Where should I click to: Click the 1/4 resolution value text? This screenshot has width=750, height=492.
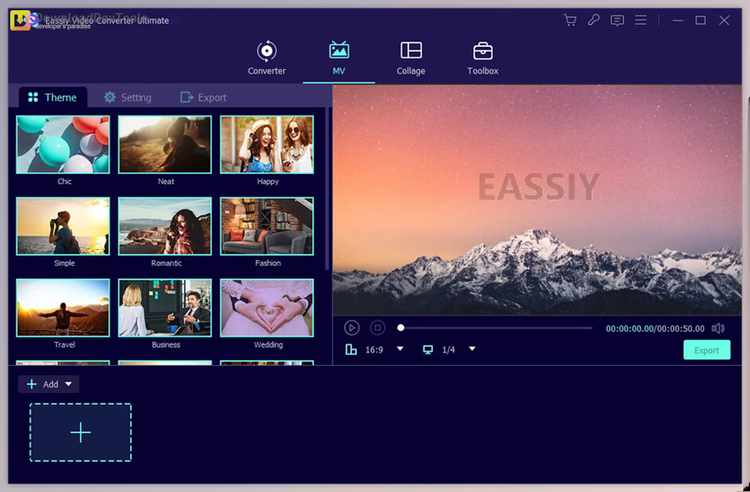[x=448, y=350]
